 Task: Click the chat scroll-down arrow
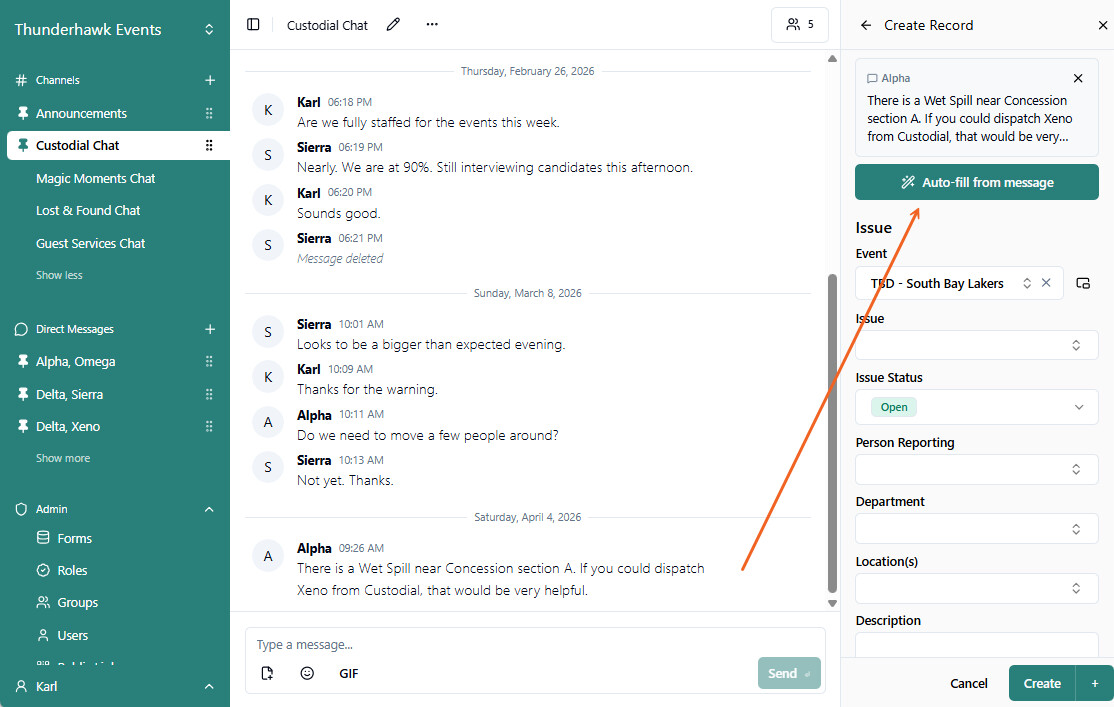(x=832, y=603)
